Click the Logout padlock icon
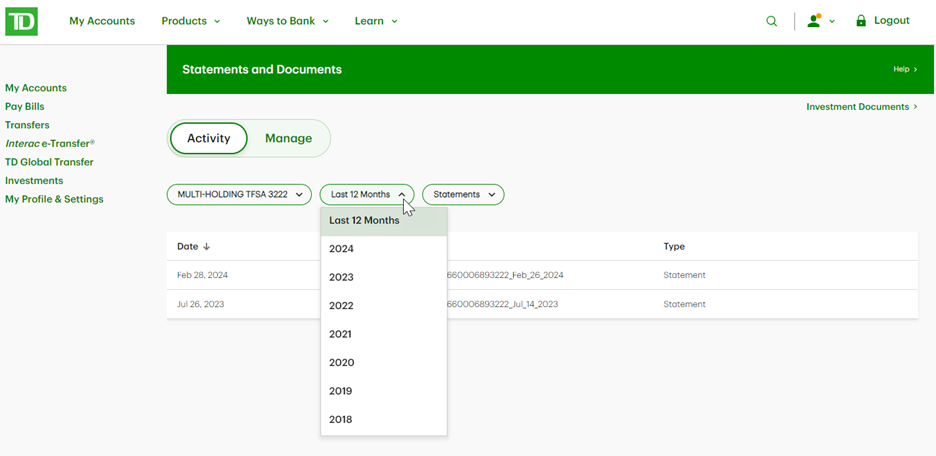936x456 pixels. [x=861, y=21]
